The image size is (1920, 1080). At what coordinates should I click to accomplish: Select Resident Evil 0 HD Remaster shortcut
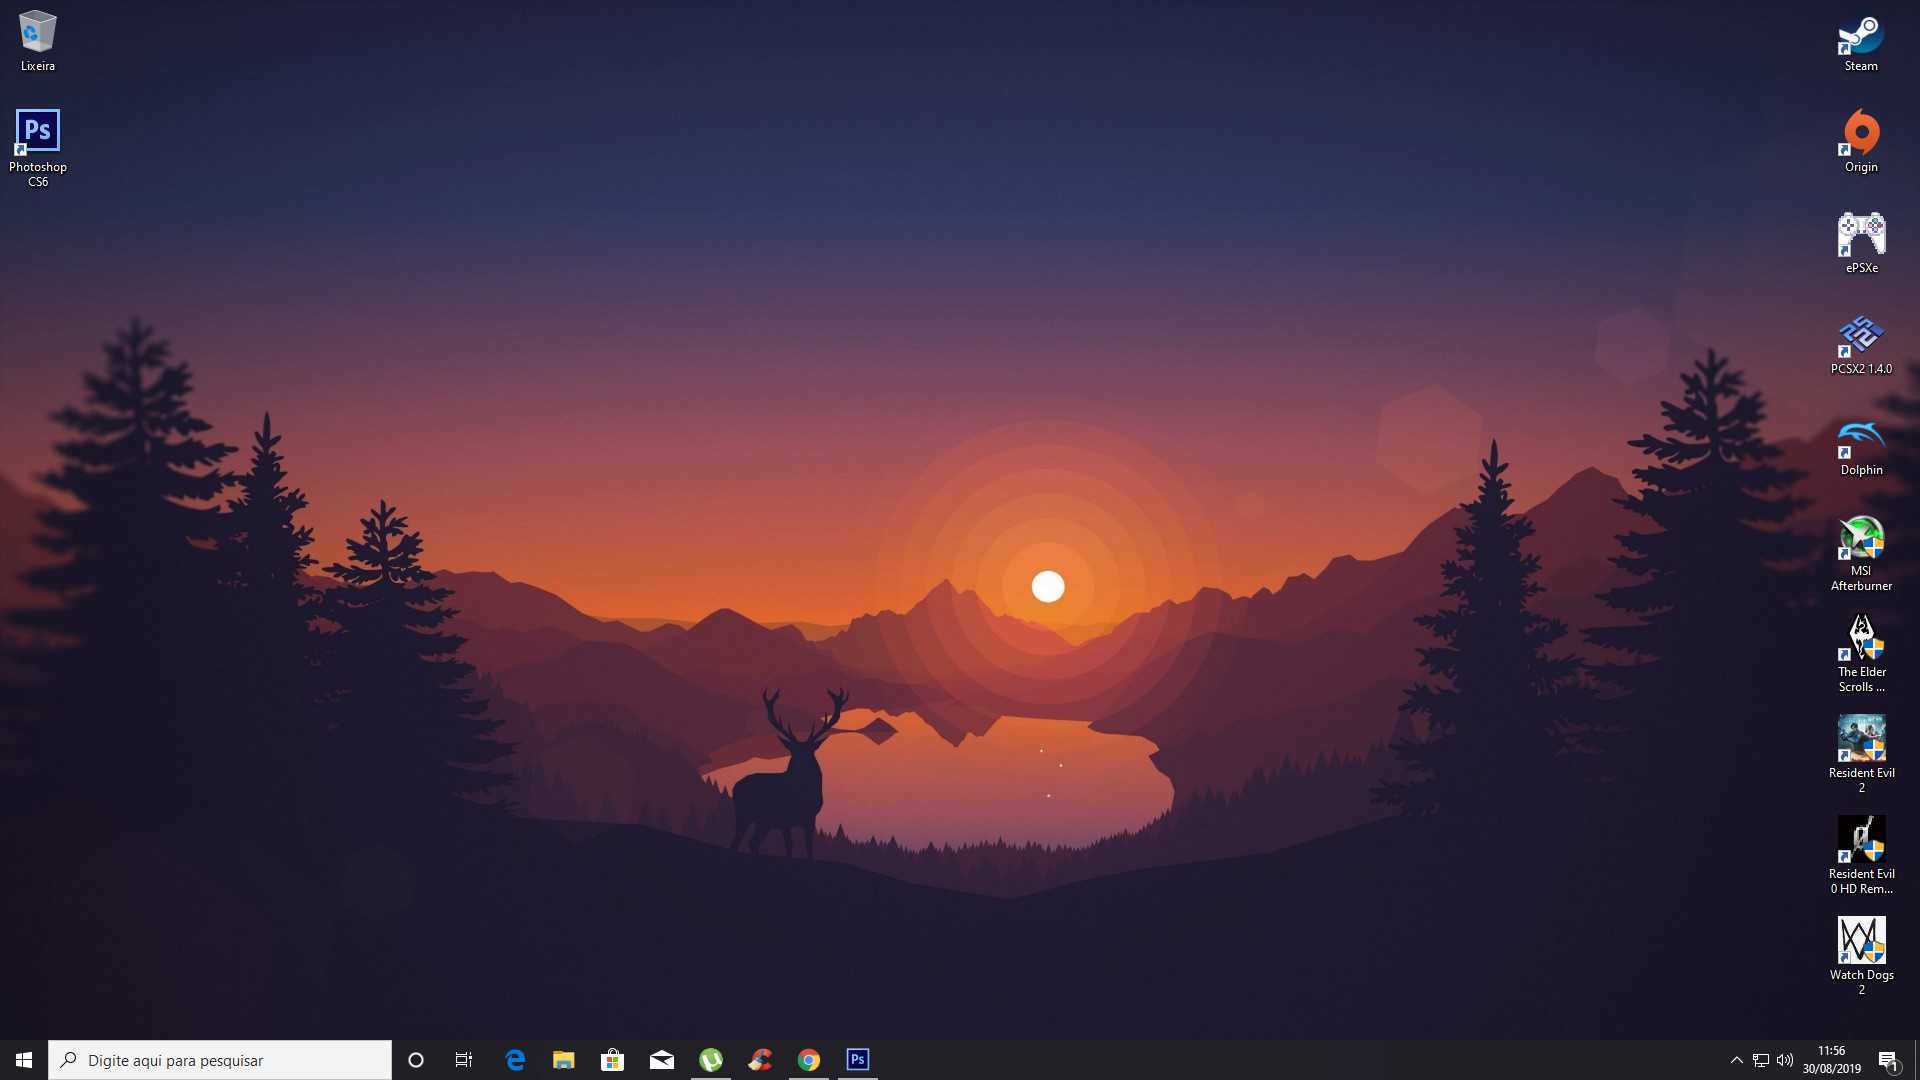point(1861,857)
